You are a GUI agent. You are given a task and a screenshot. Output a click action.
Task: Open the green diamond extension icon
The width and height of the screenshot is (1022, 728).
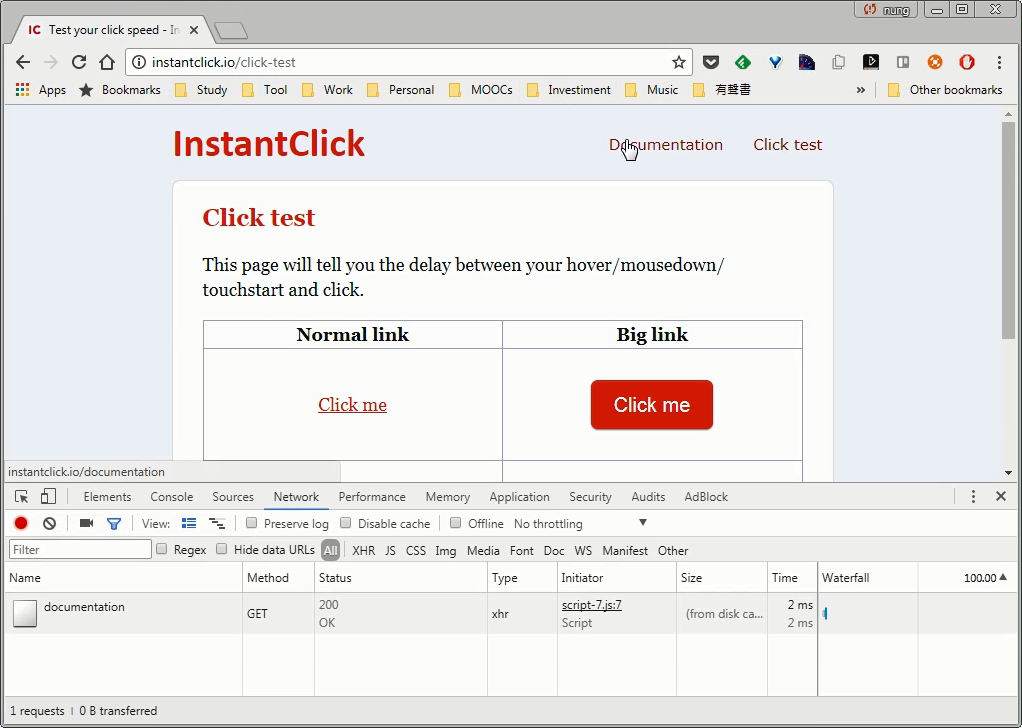[x=742, y=62]
